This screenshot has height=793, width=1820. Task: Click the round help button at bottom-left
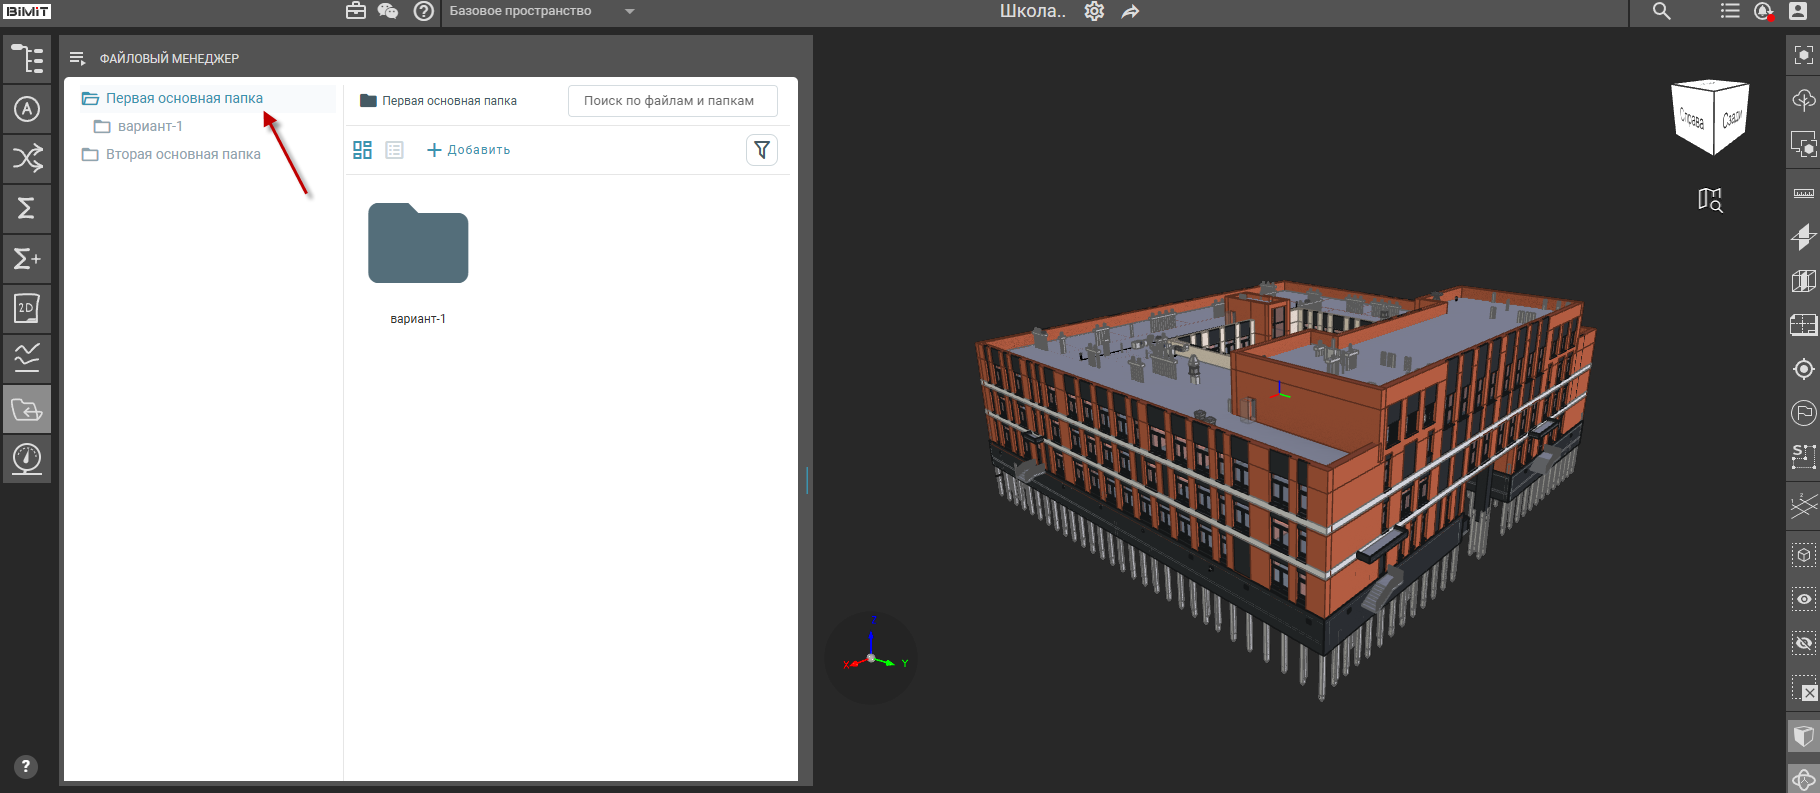(26, 767)
